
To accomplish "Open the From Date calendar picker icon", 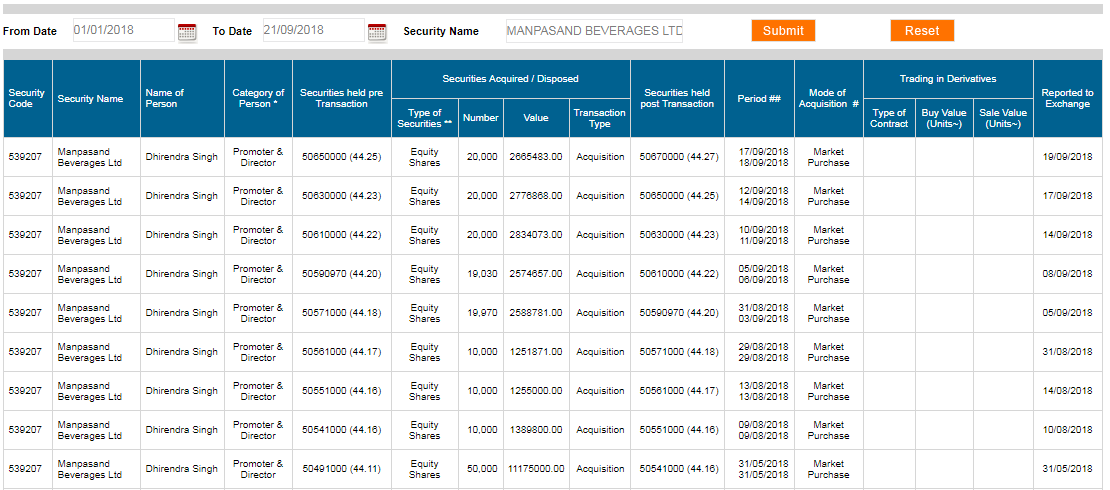I will click(187, 32).
